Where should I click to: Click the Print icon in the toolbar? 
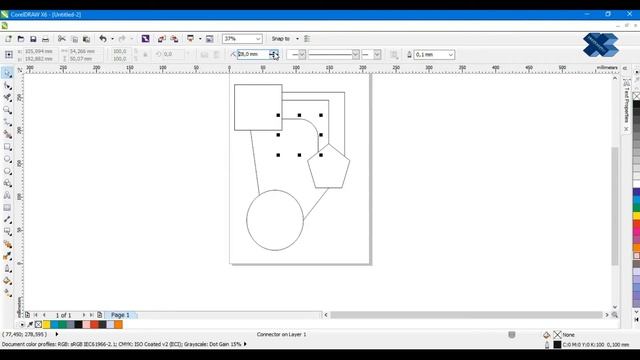click(x=45, y=39)
